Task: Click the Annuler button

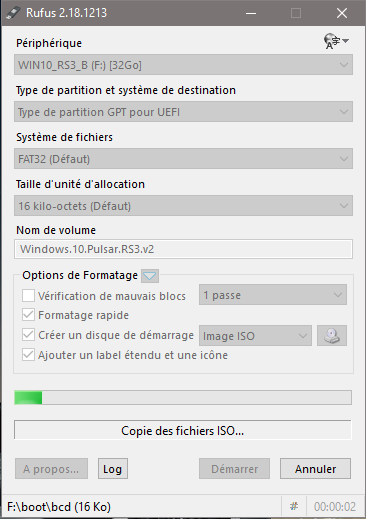Action: click(315, 469)
